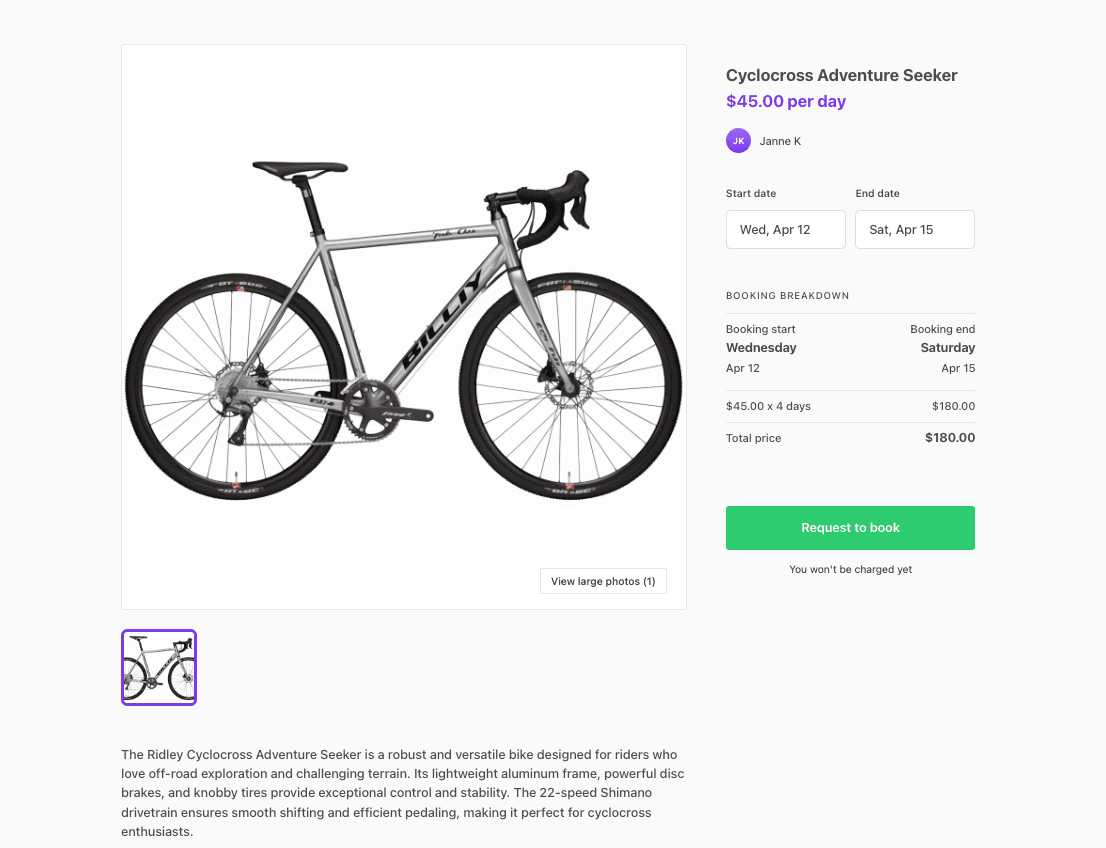
Task: Click the Cyclocross Adventure Seeker title
Action: 841,75
